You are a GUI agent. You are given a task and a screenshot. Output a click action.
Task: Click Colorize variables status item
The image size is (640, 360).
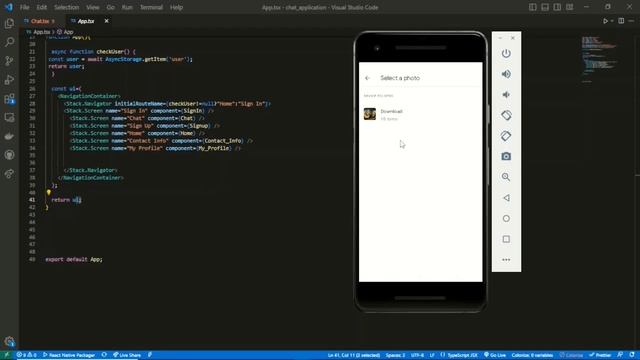pos(532,355)
